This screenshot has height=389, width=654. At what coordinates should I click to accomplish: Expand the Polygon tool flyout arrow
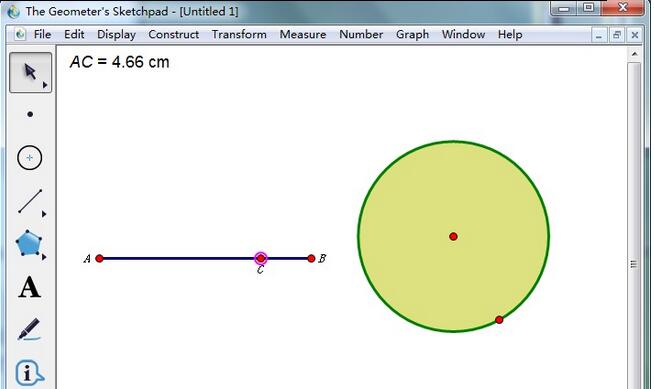tap(44, 257)
